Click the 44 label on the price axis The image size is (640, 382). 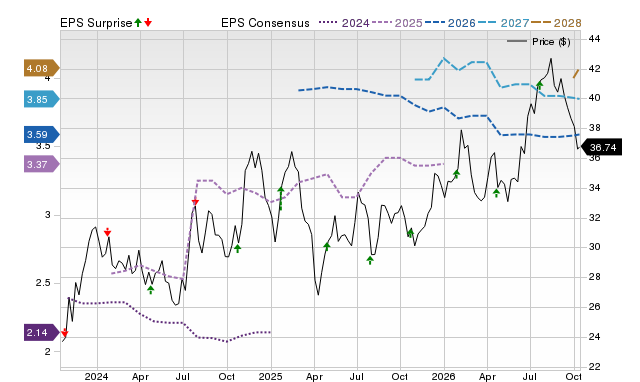point(594,39)
